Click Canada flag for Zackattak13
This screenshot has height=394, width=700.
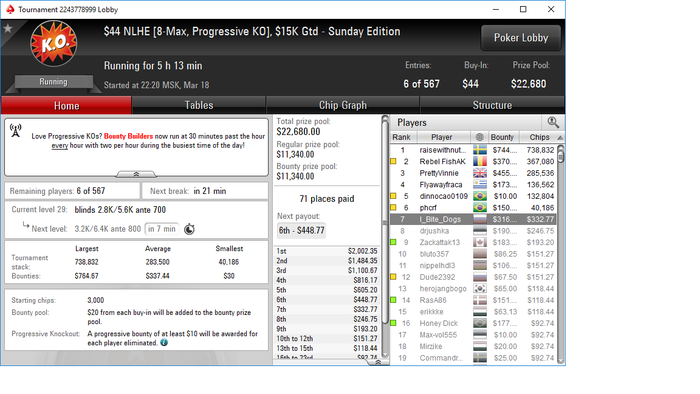coord(480,242)
